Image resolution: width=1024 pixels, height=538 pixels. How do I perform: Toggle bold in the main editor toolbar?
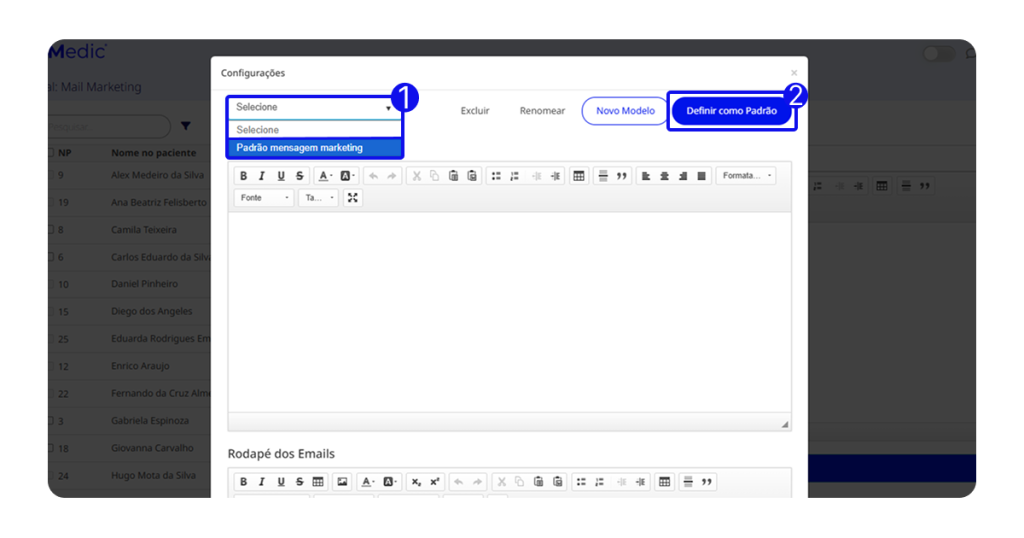[243, 176]
